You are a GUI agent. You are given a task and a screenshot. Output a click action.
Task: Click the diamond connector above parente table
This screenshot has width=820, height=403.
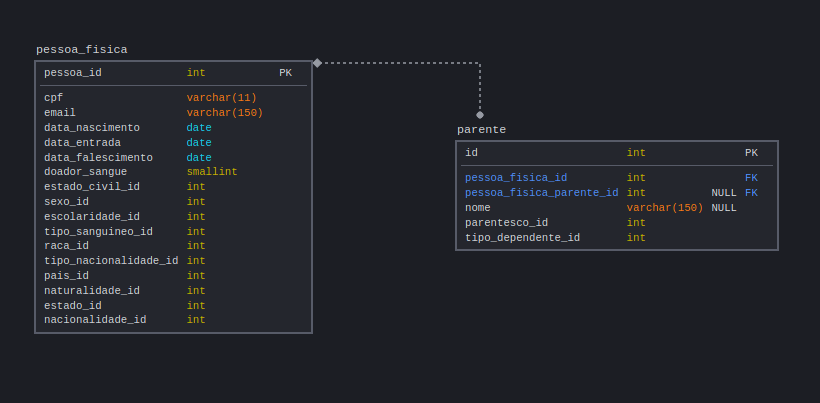[480, 115]
